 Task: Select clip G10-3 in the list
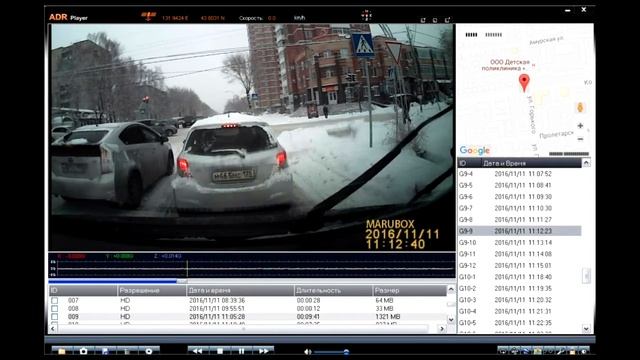(520, 300)
